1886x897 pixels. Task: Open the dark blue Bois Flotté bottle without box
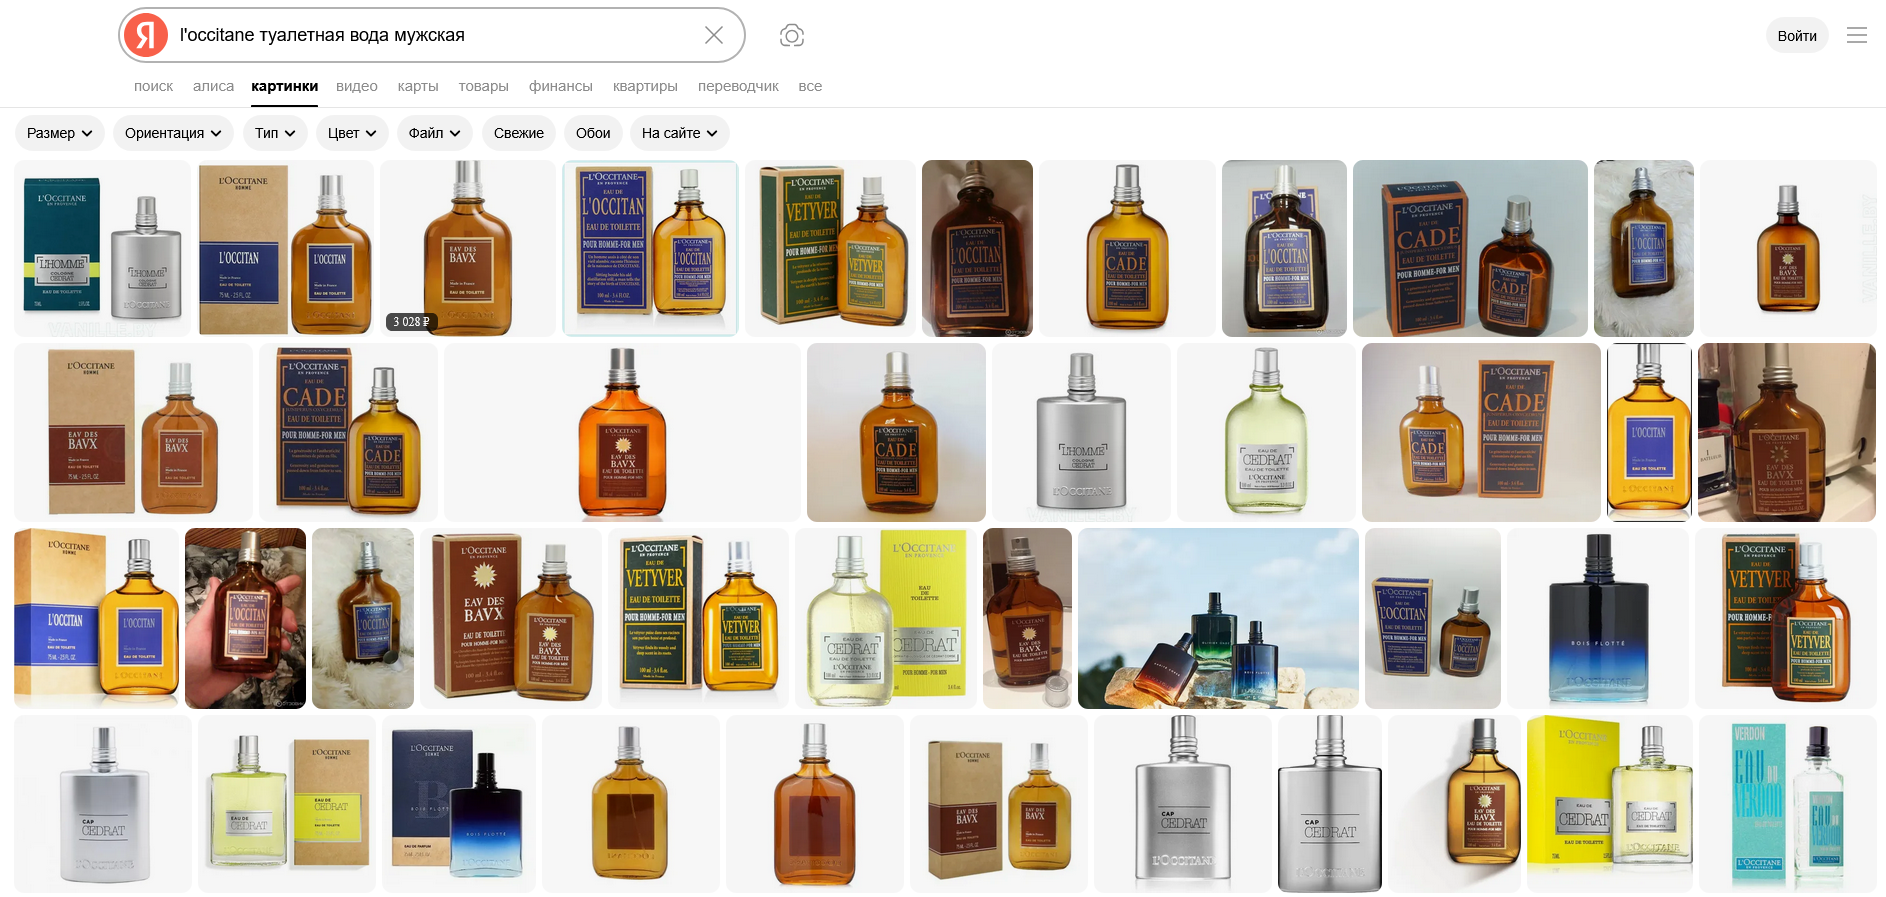point(1598,618)
